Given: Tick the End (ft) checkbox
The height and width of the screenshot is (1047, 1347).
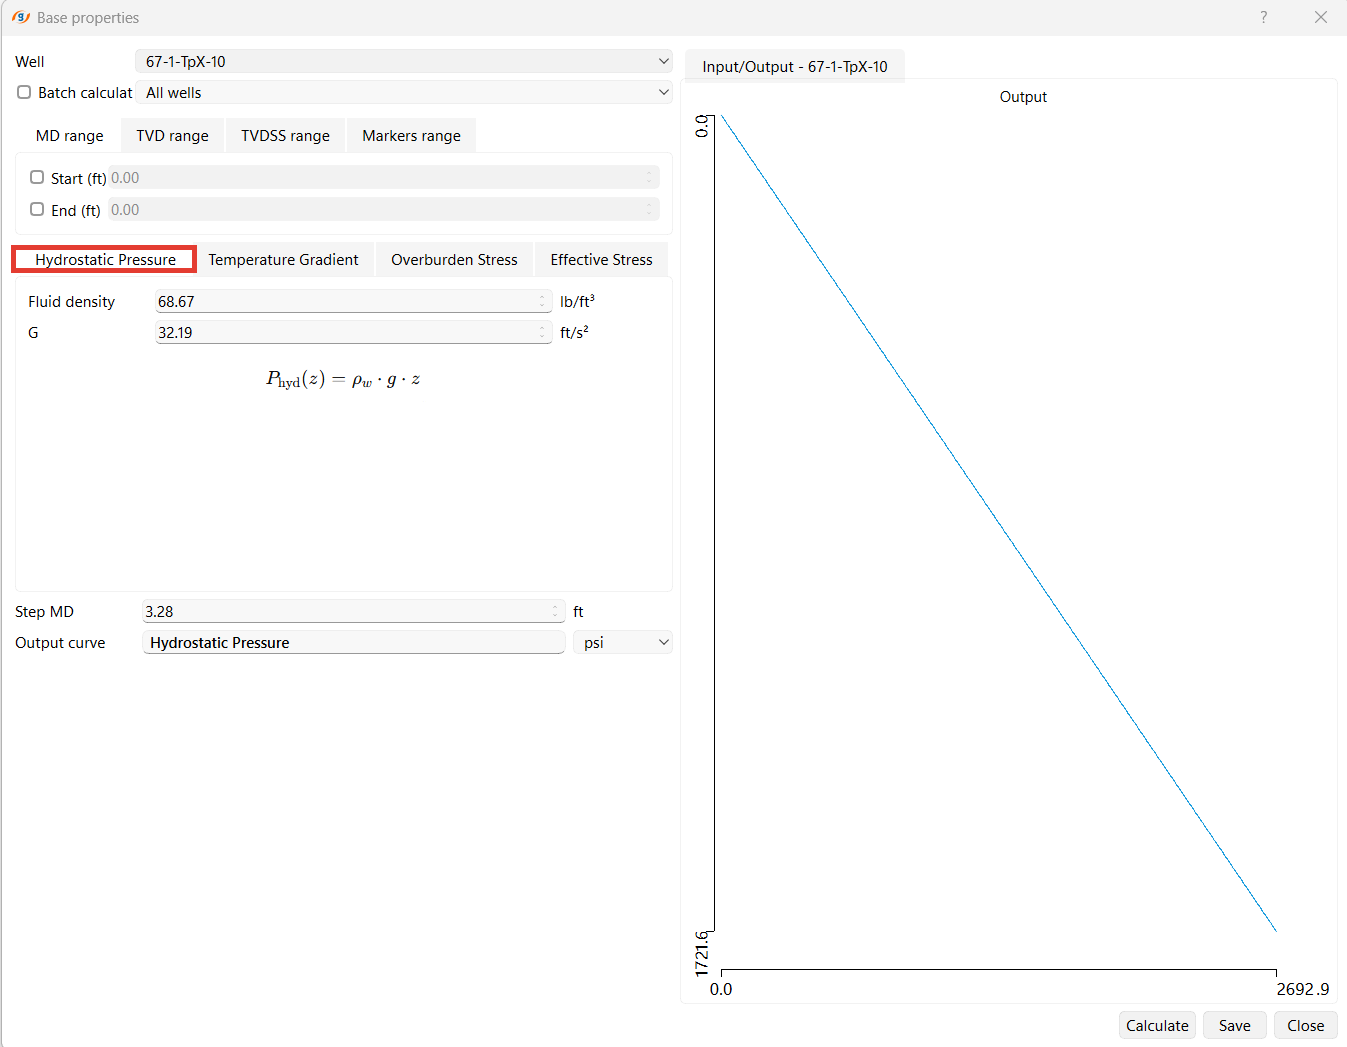Looking at the screenshot, I should pos(37,209).
